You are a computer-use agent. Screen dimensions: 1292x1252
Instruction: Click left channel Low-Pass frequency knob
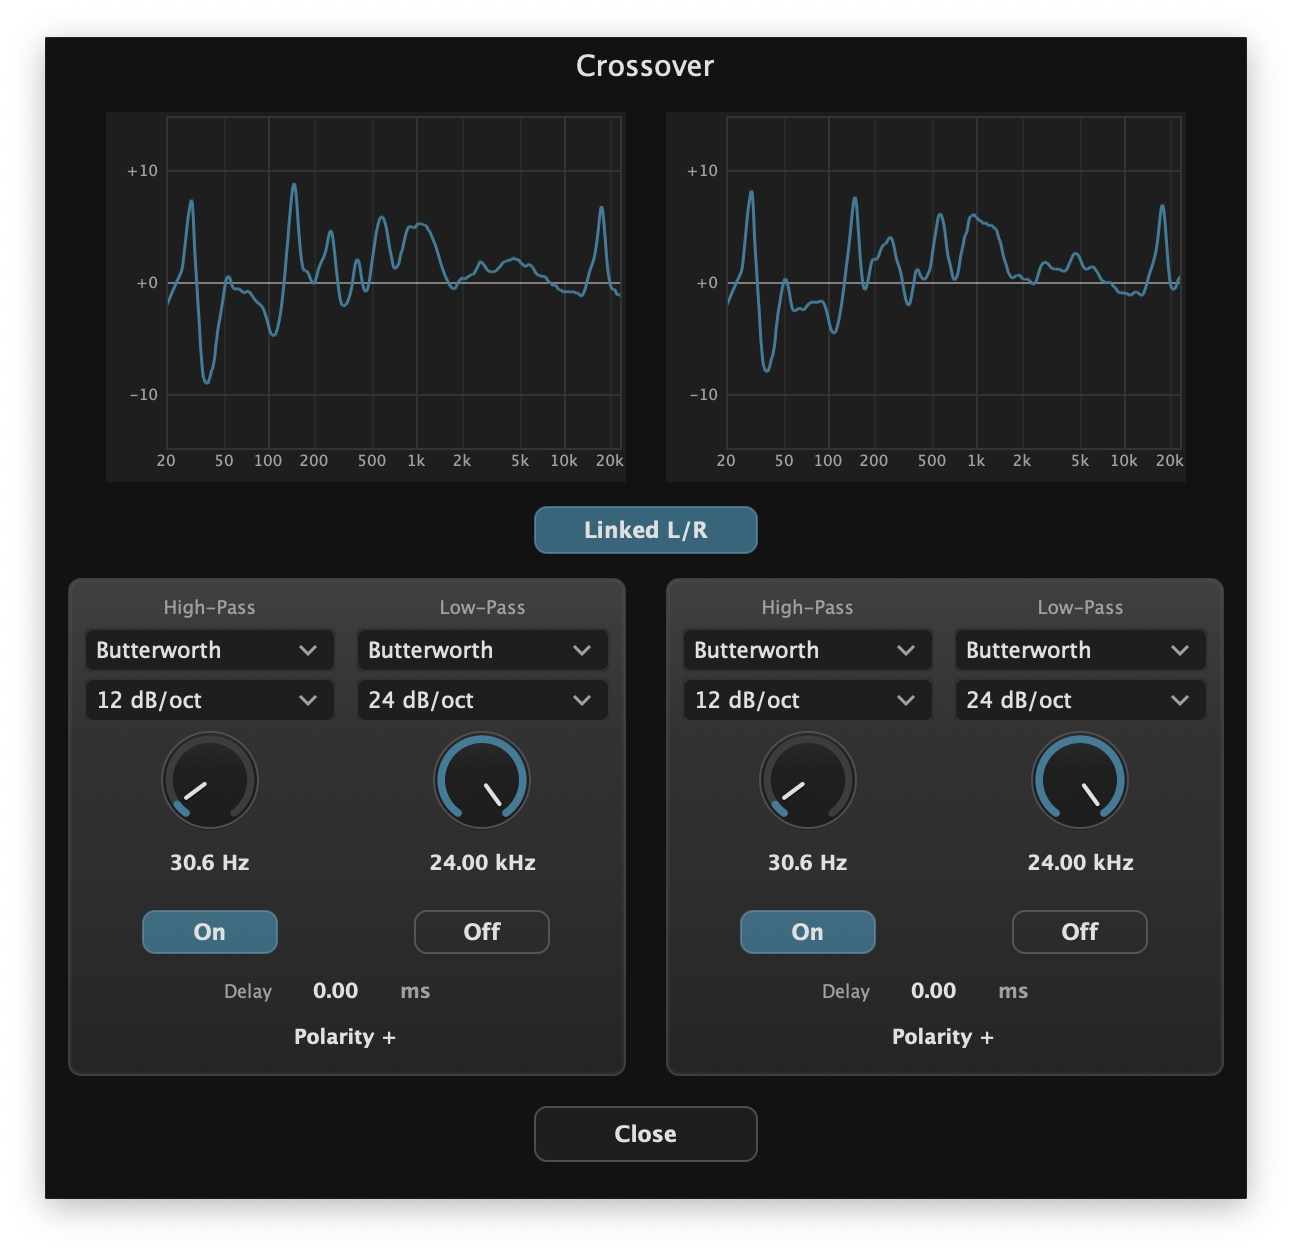click(482, 781)
